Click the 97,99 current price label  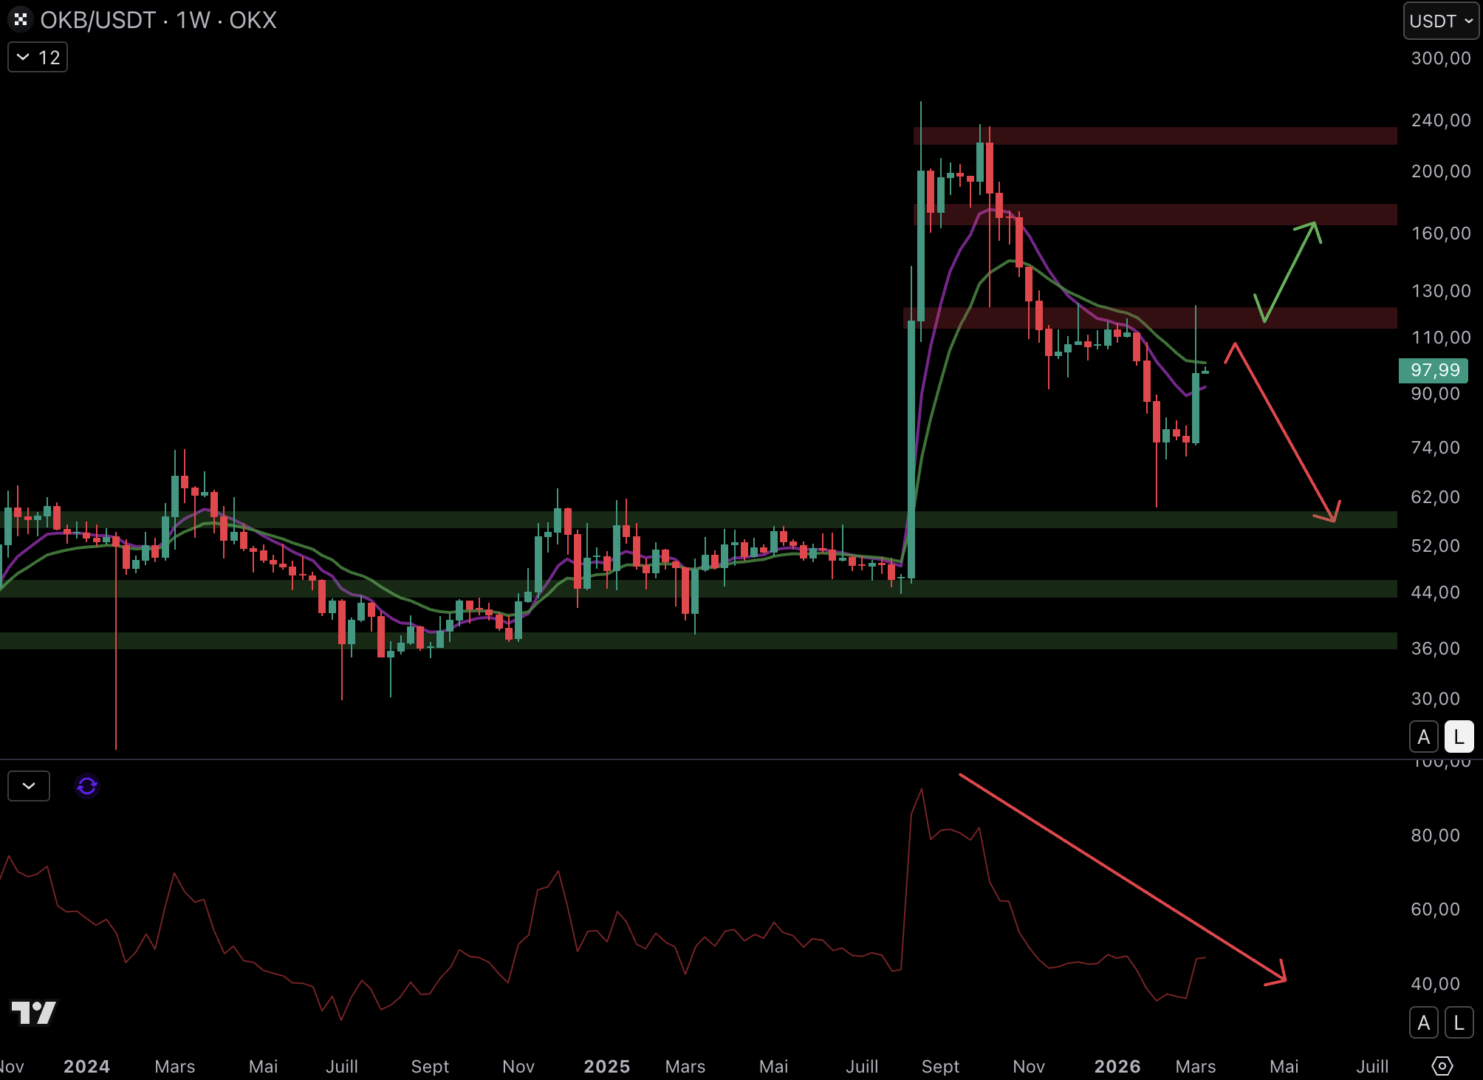[x=1433, y=370]
